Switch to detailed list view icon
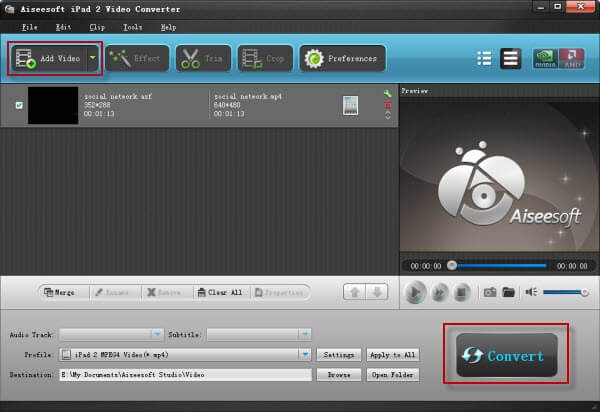 pos(484,59)
